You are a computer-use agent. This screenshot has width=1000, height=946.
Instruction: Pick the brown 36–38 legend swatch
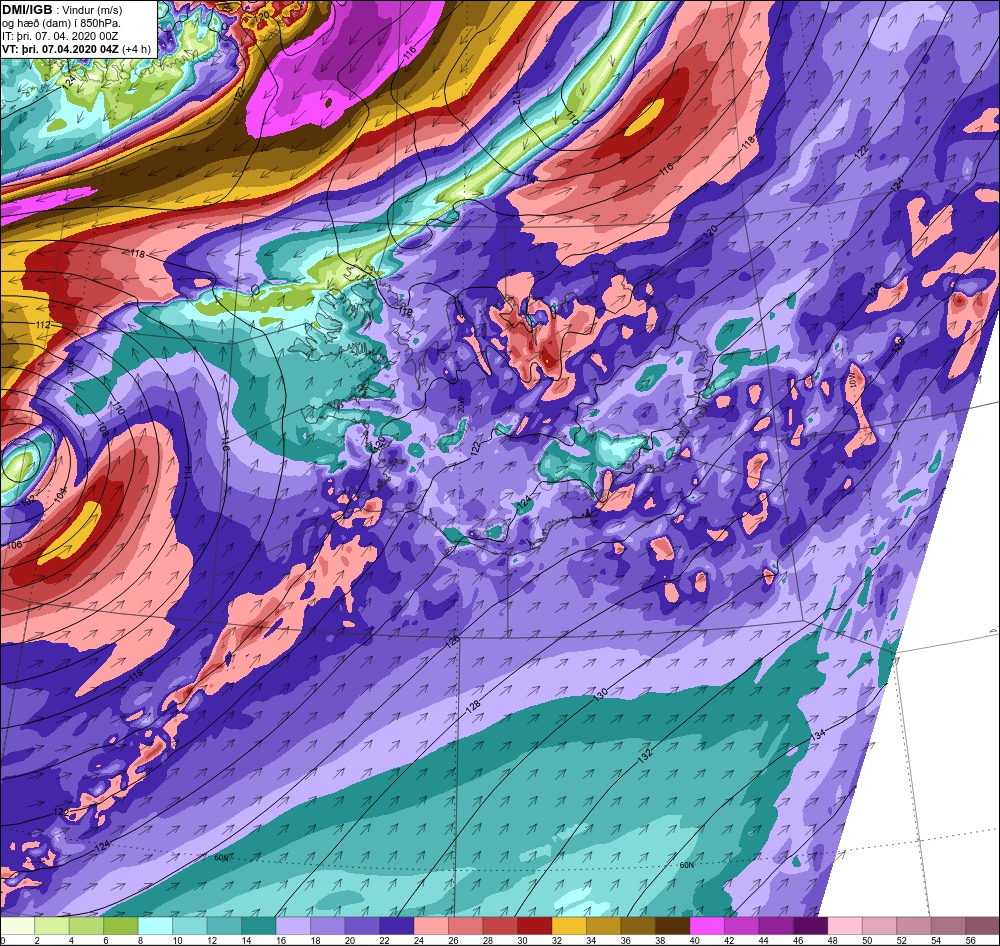pyautogui.click(x=638, y=924)
